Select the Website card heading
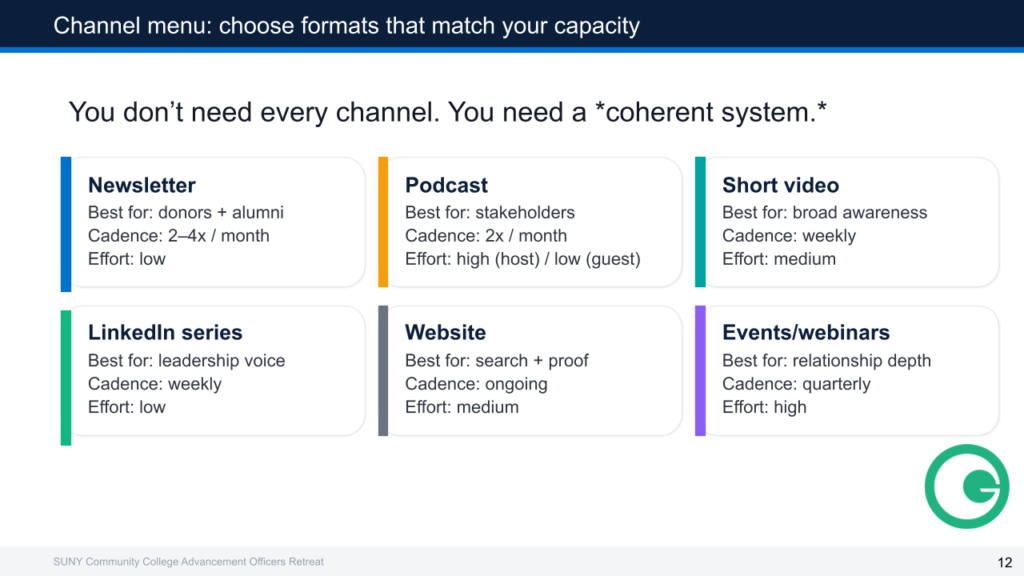This screenshot has height=576, width=1024. point(445,332)
